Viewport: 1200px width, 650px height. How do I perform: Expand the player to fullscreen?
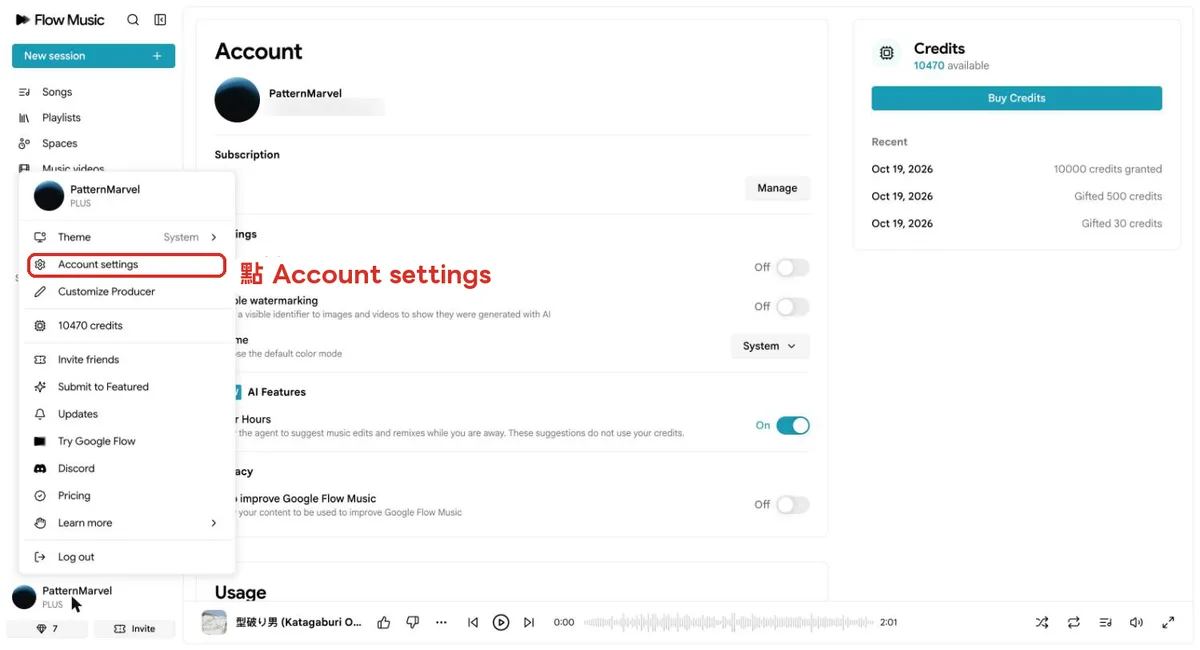(x=1168, y=622)
